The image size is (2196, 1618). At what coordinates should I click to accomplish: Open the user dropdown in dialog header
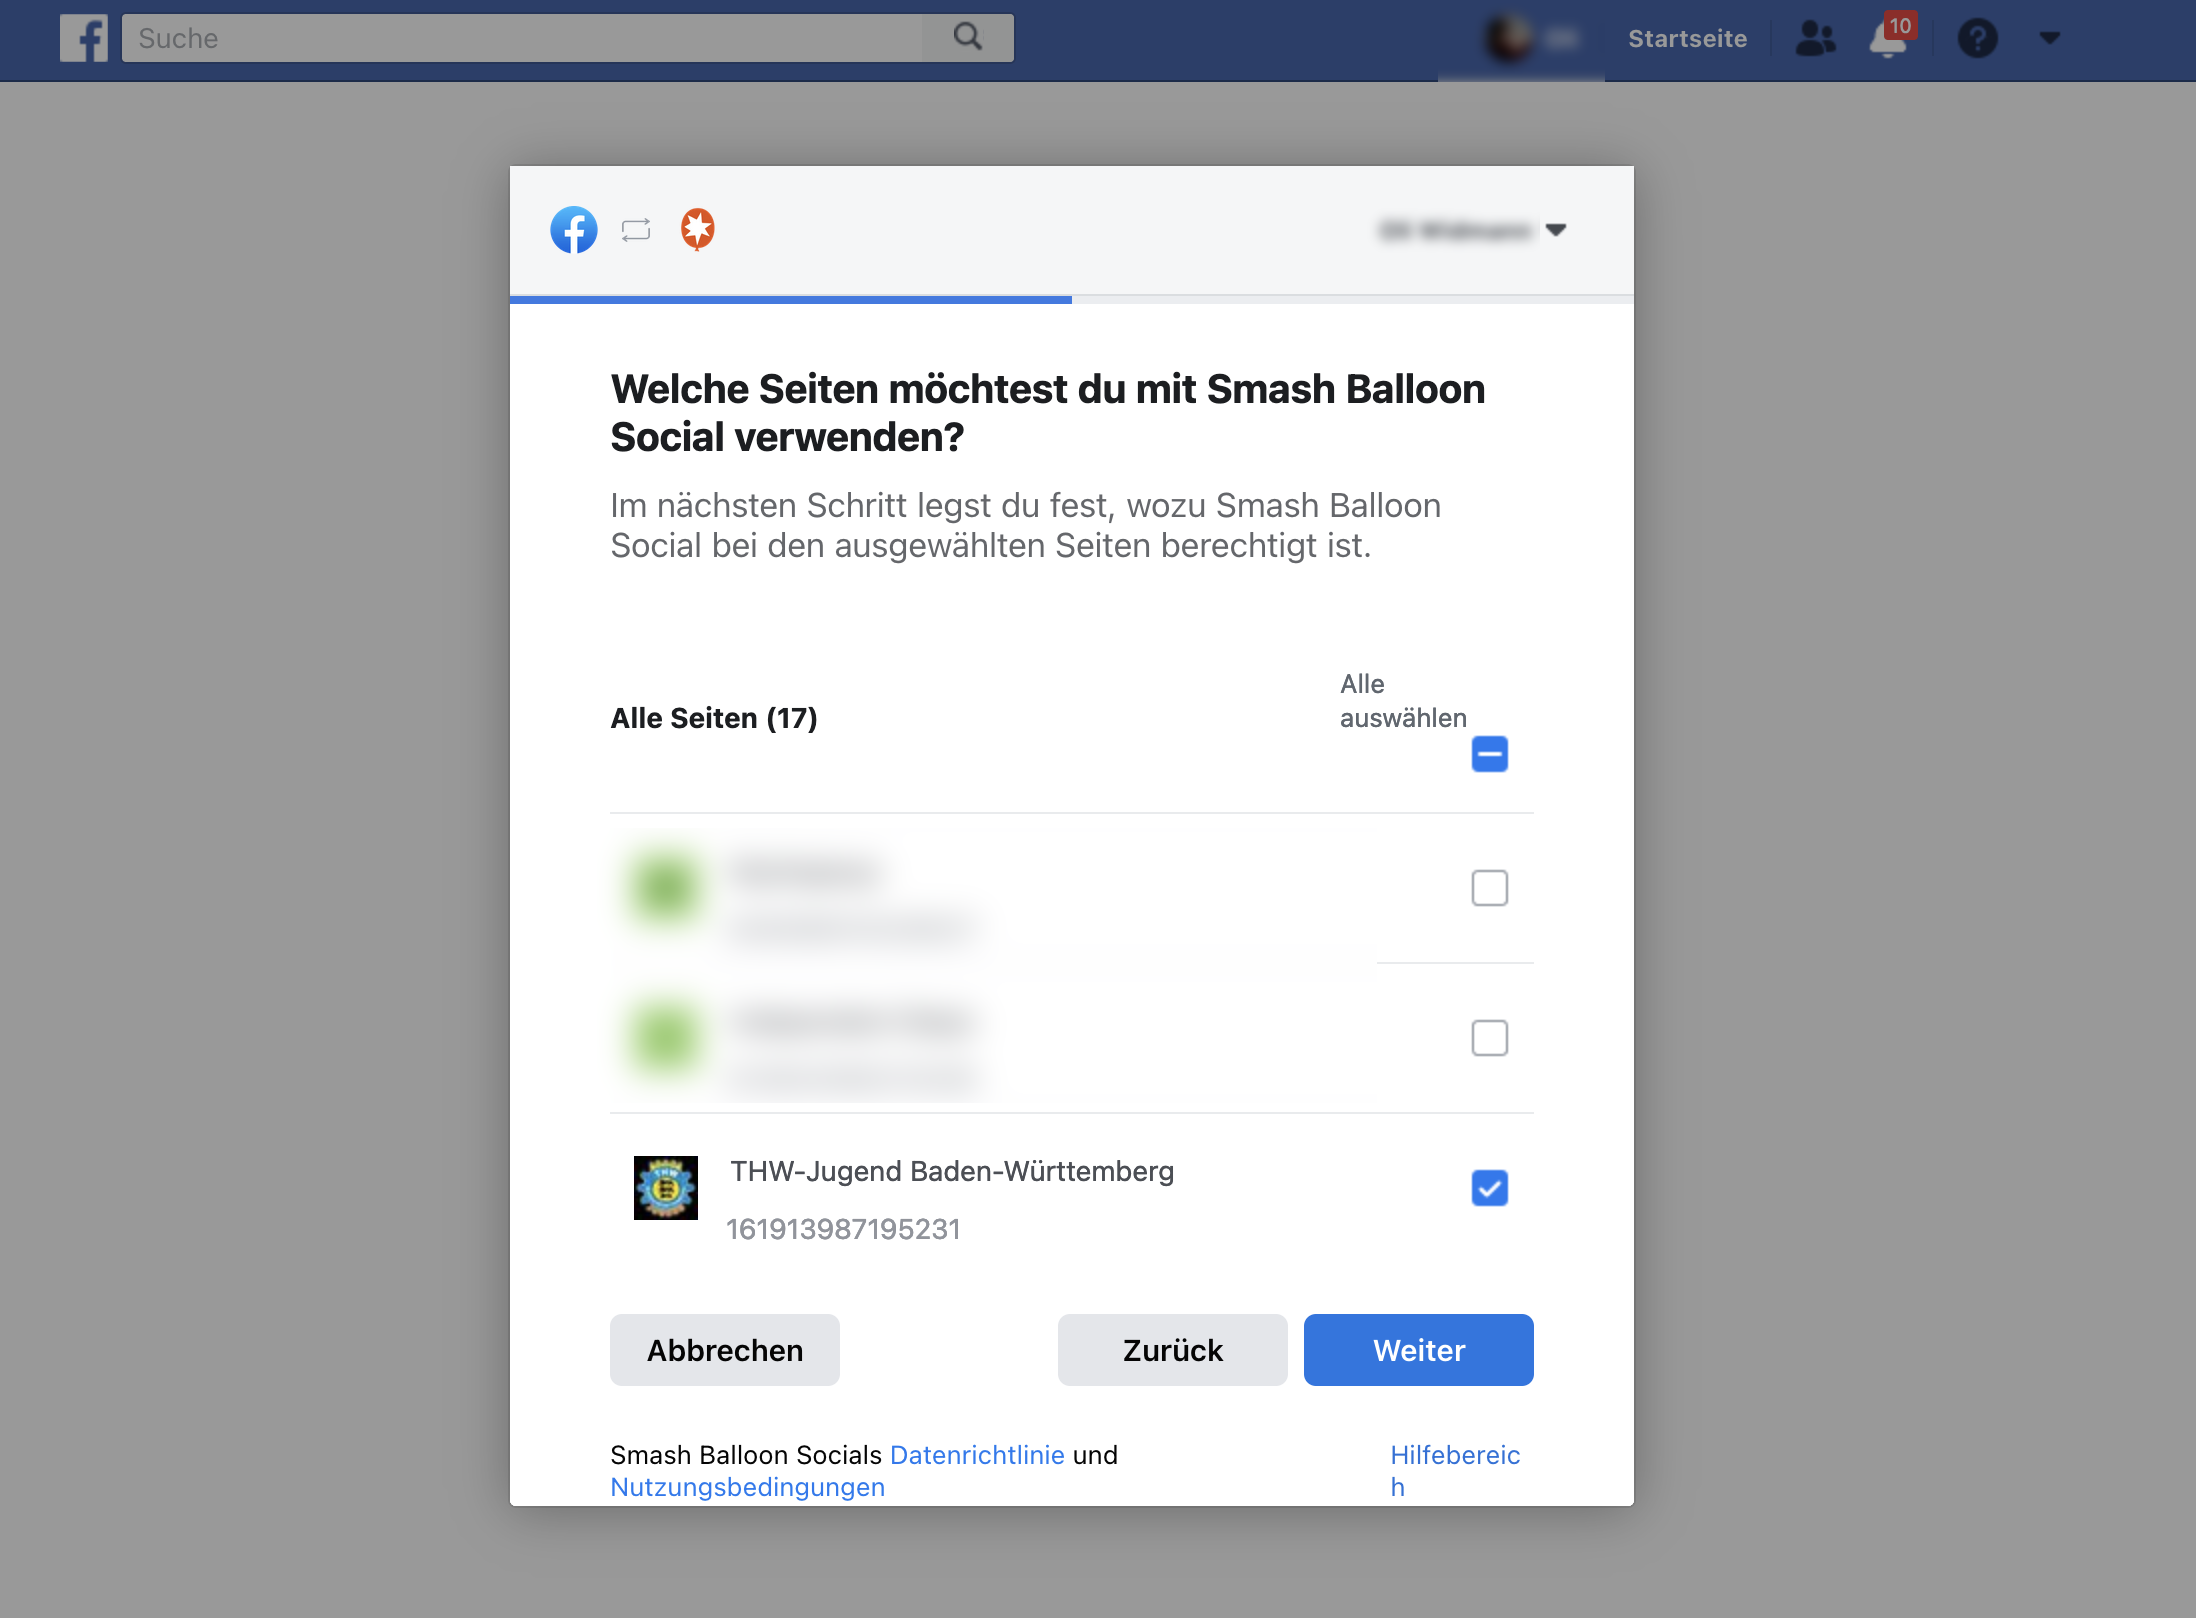(x=1472, y=230)
